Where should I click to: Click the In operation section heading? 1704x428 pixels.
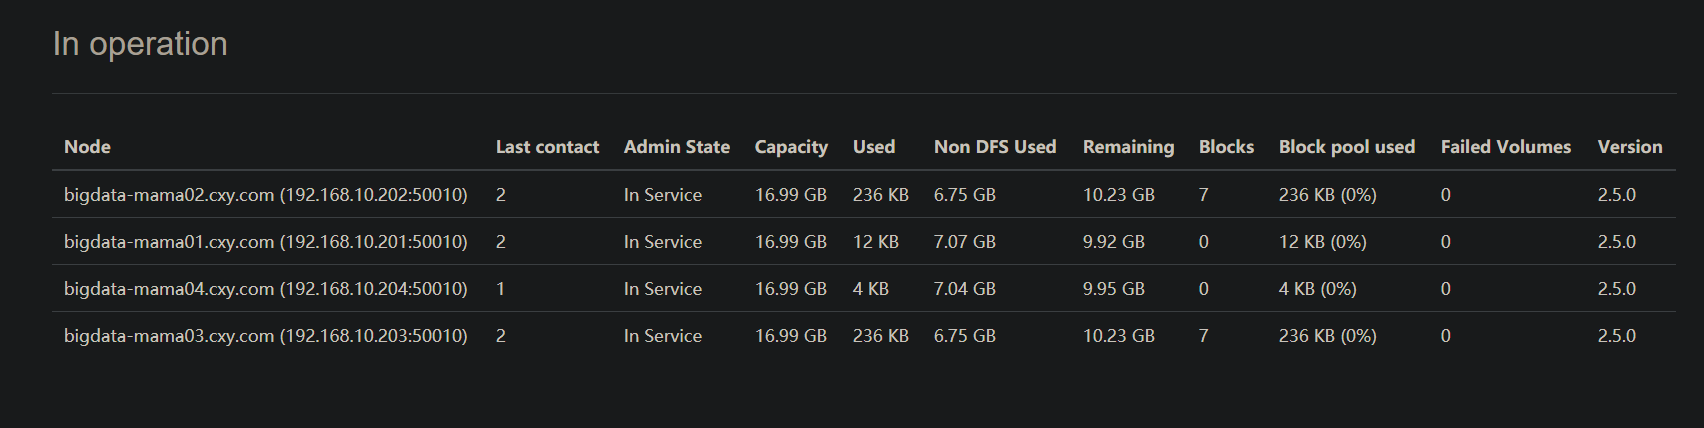[140, 44]
